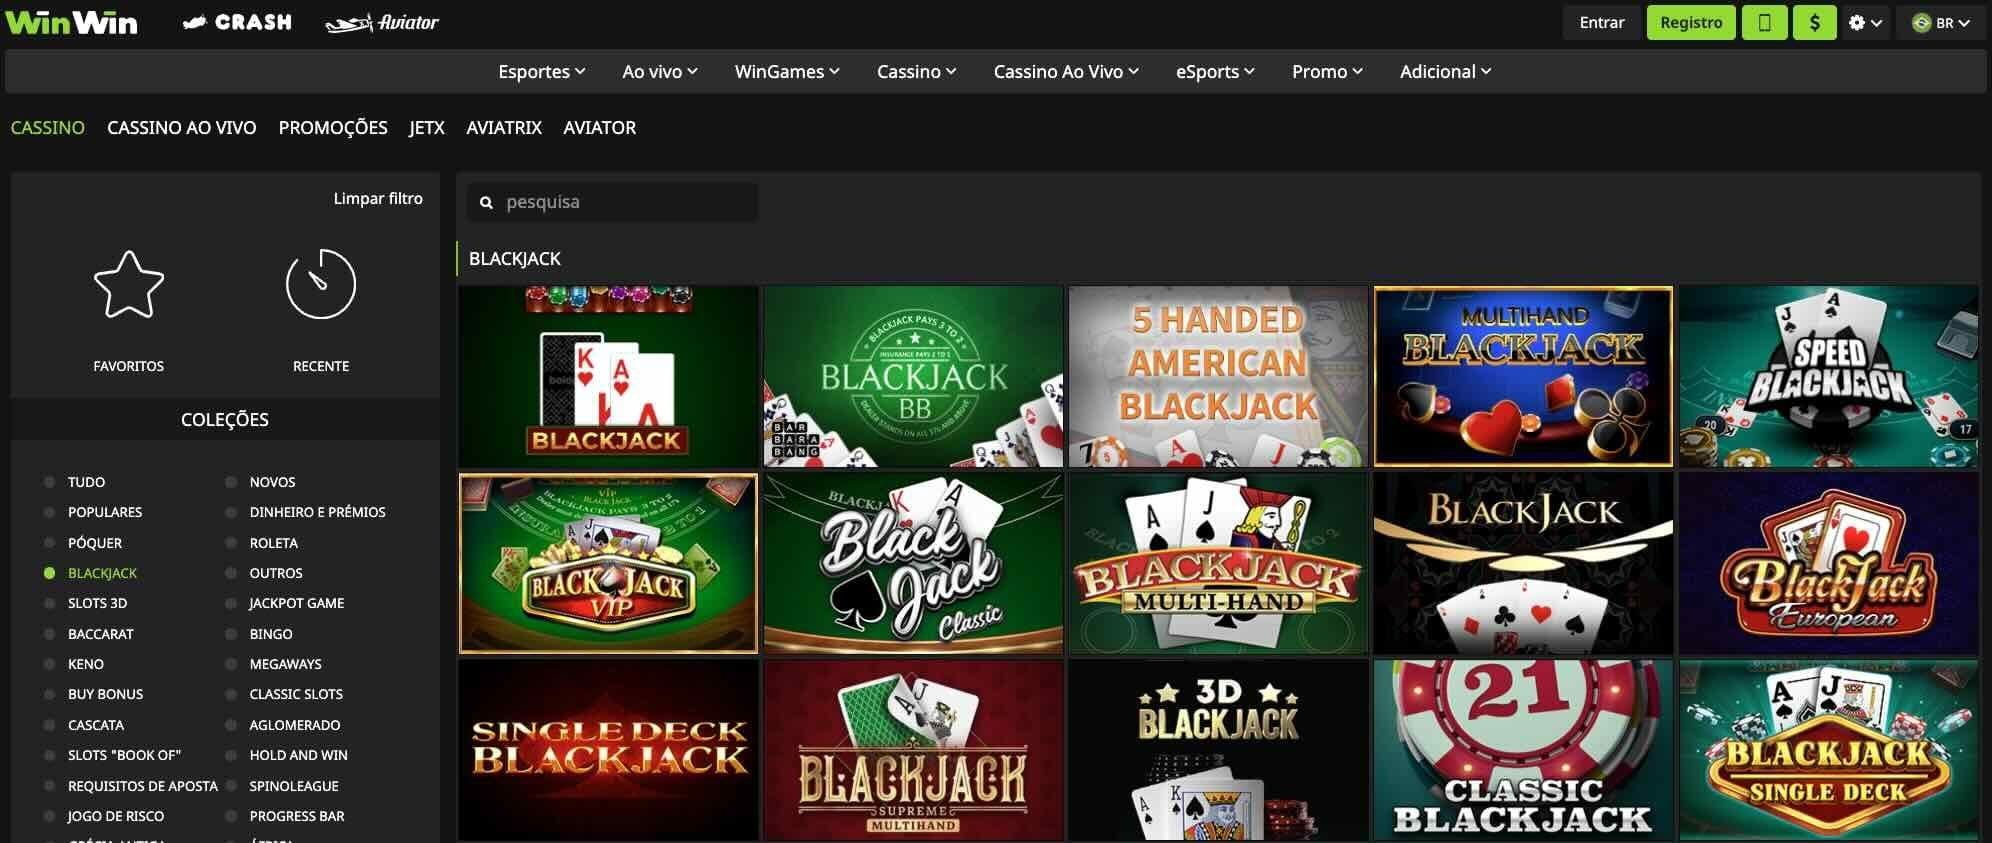
Task: Select the BINGO collection filter
Action: (x=270, y=634)
